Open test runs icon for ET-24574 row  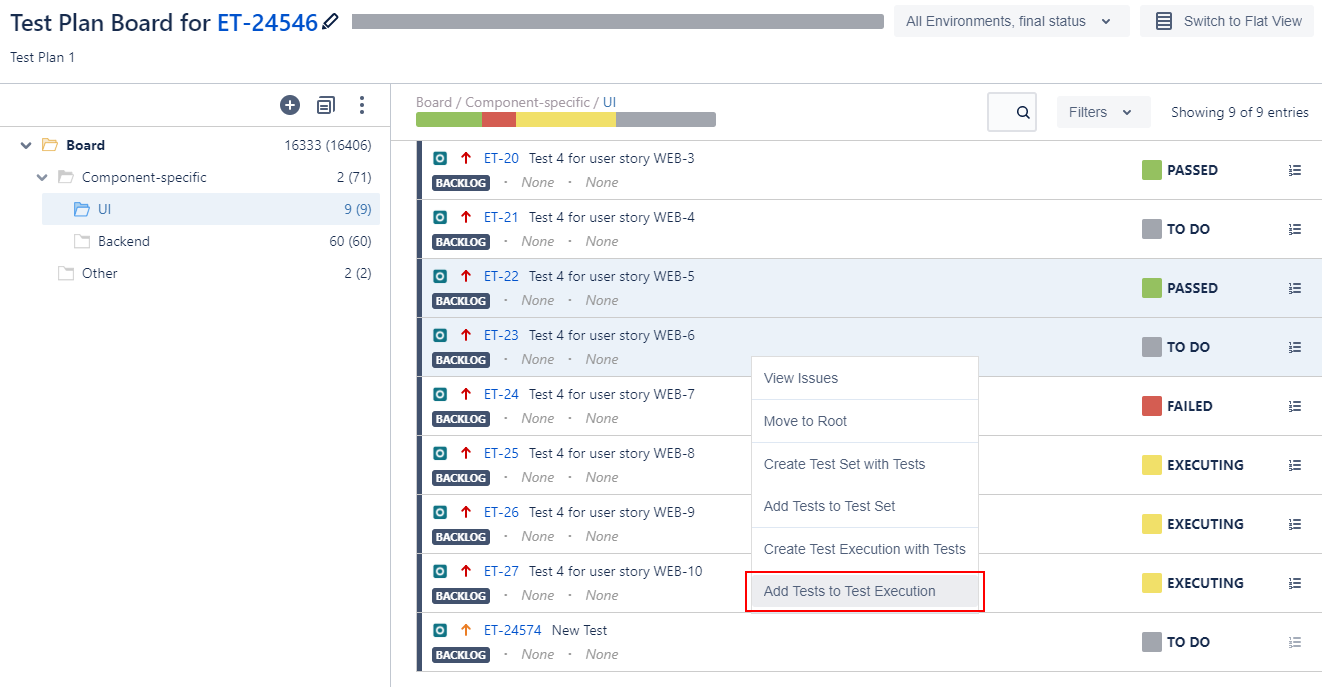pyautogui.click(x=1295, y=642)
